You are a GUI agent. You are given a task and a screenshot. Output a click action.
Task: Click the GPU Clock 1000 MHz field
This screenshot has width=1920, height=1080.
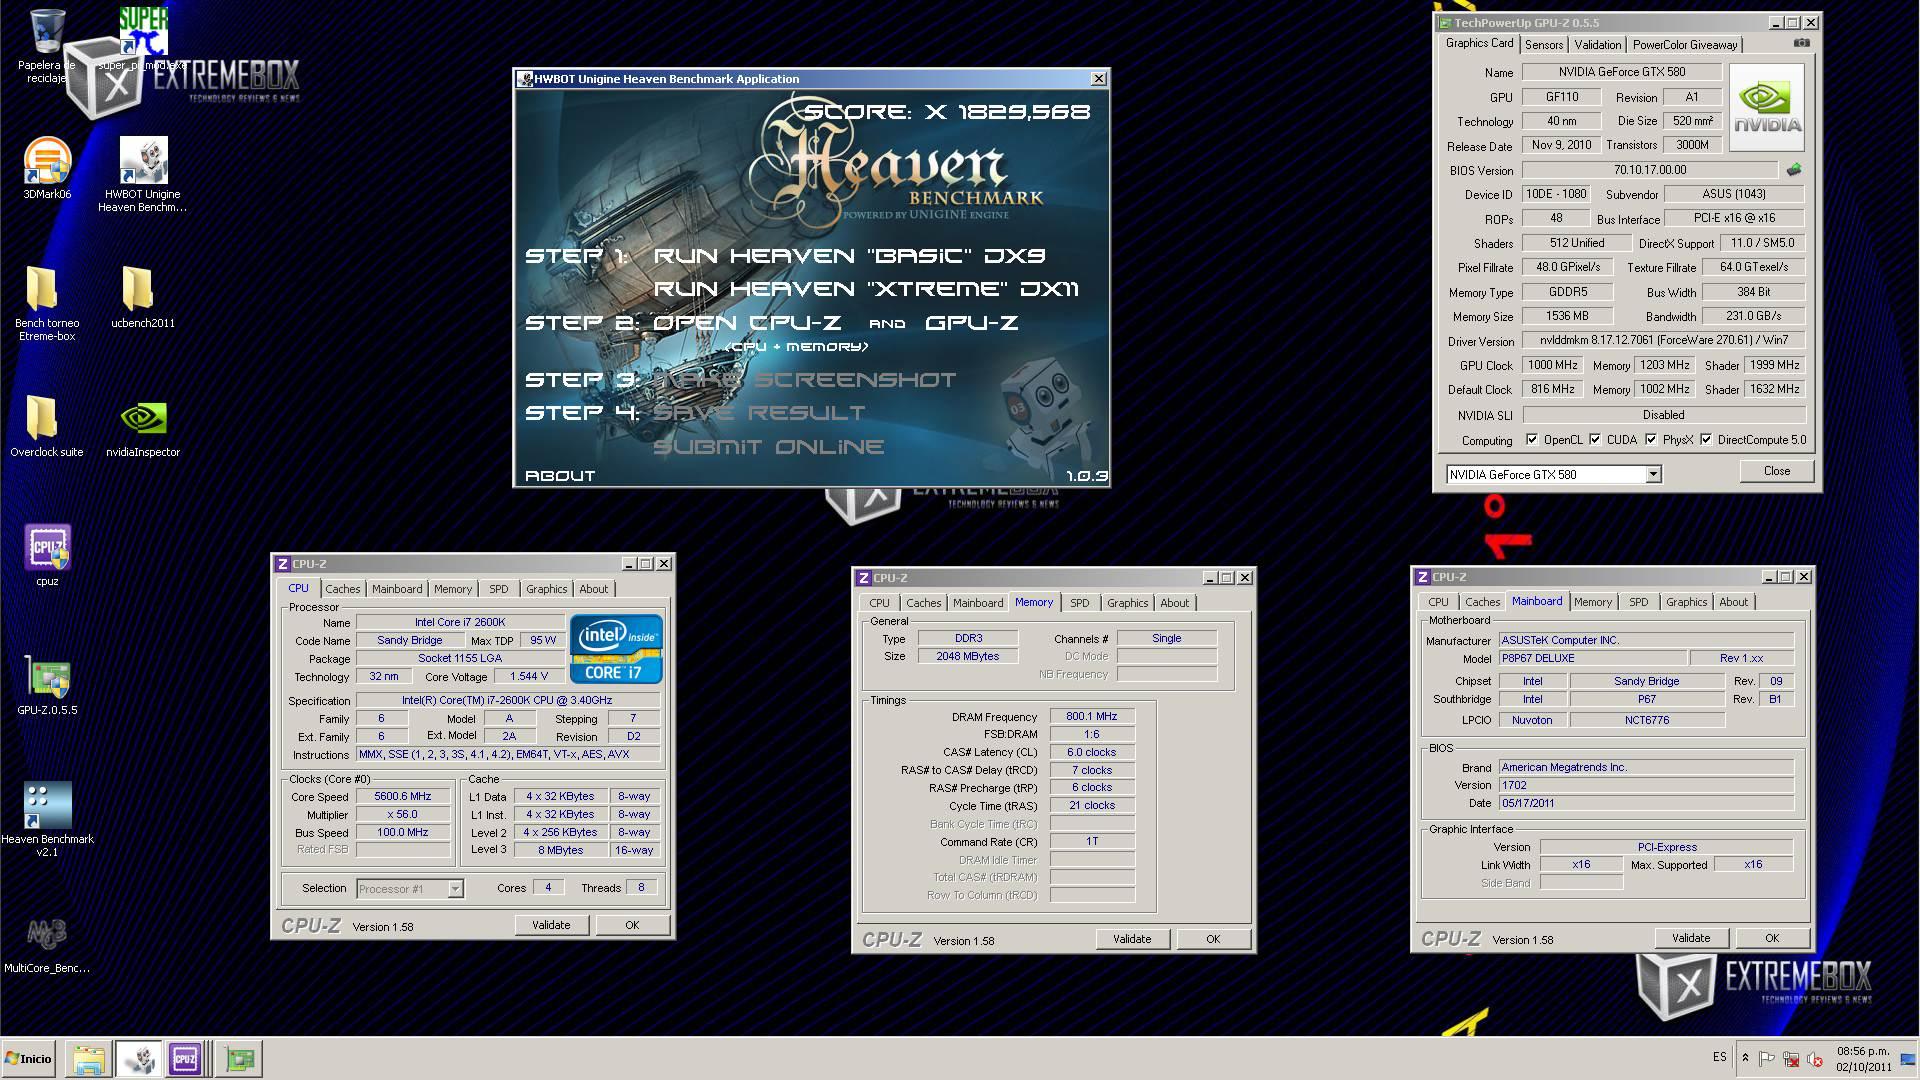tap(1553, 365)
